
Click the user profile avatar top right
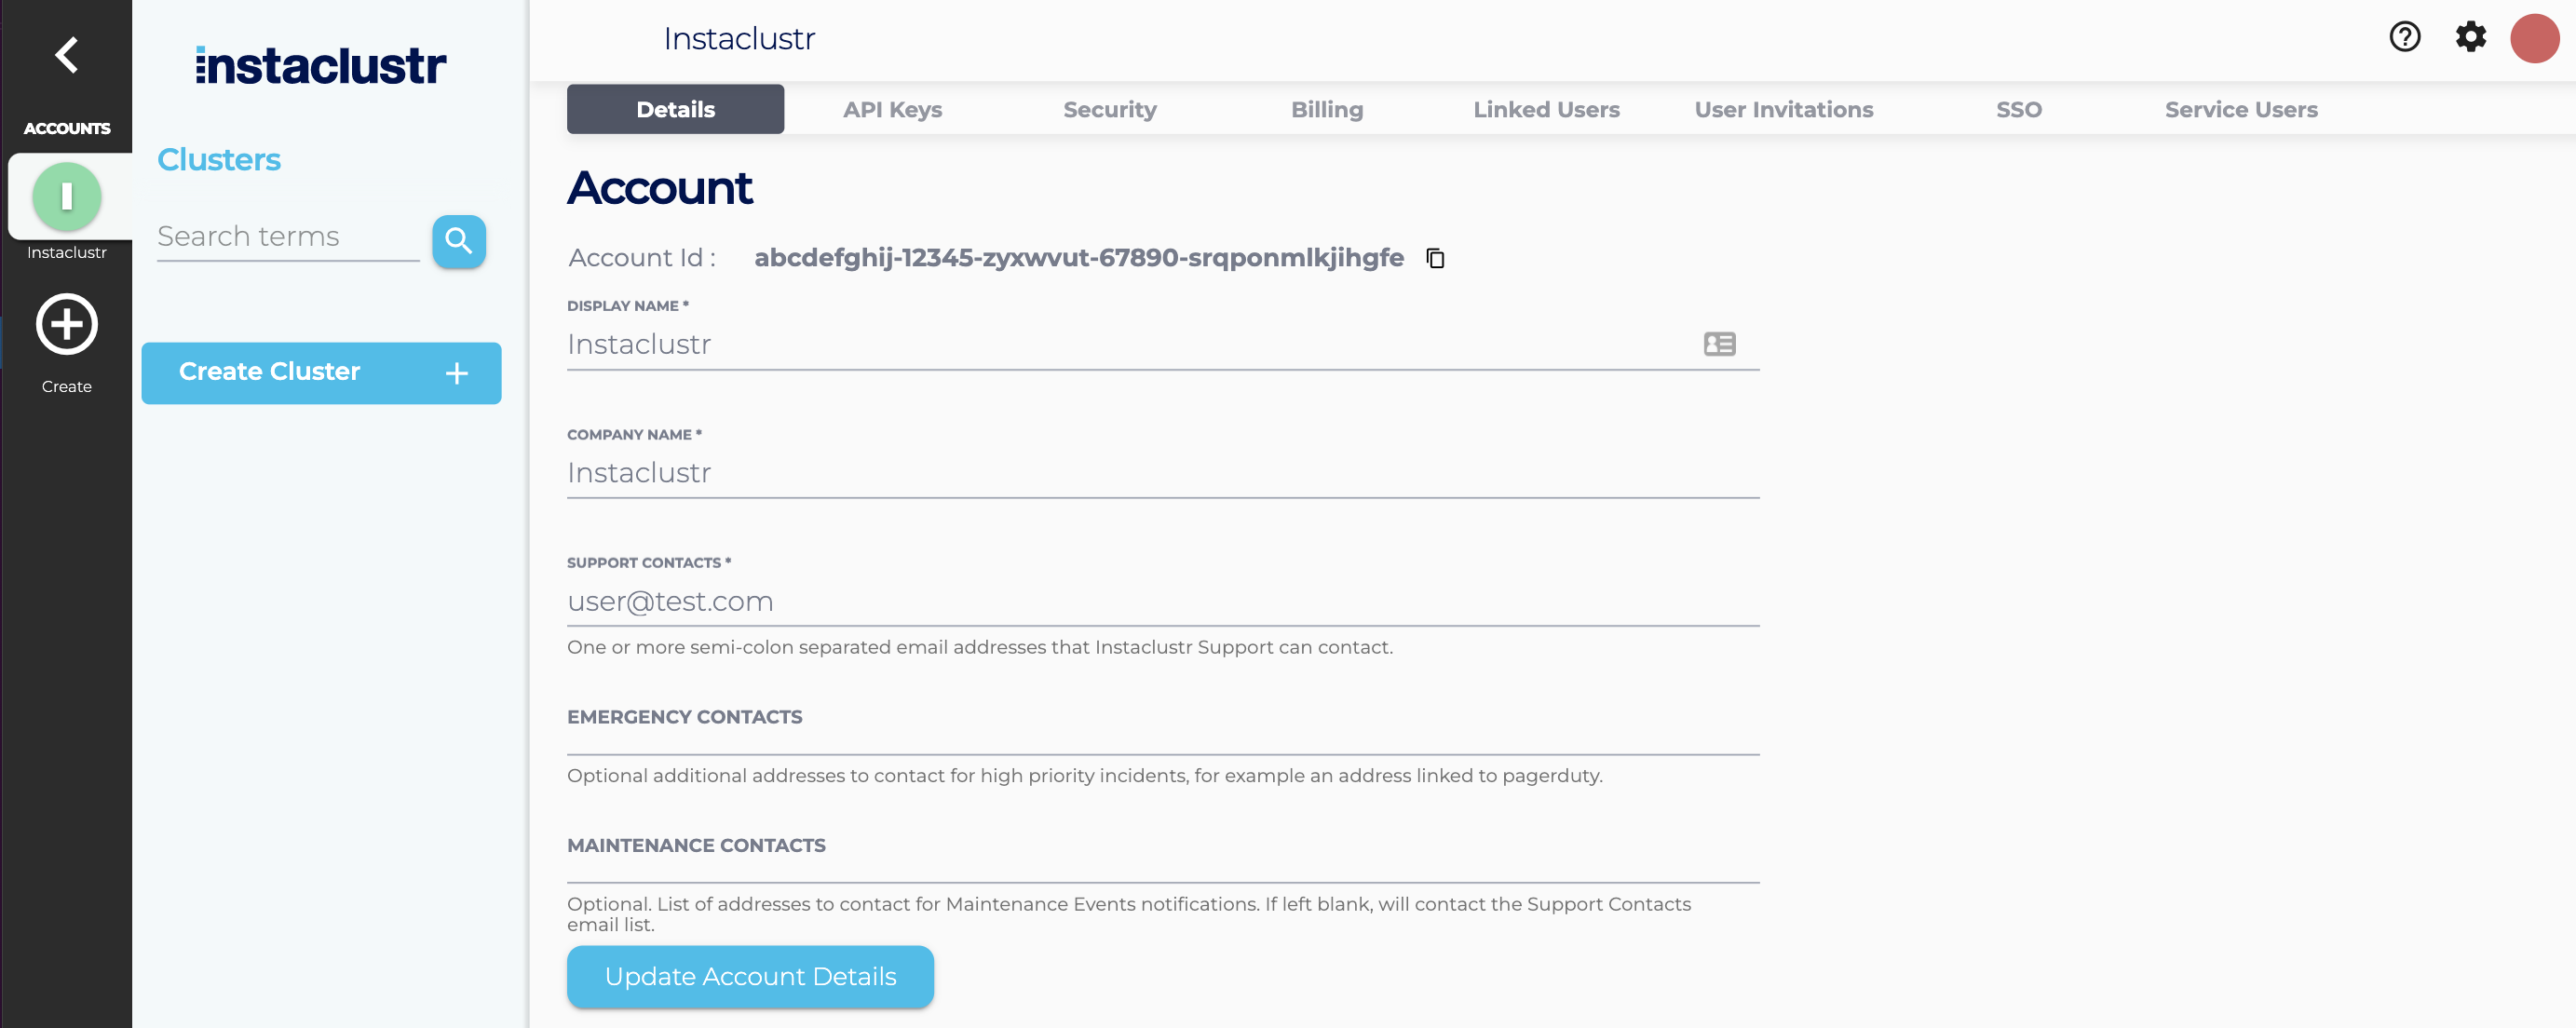(x=2534, y=37)
